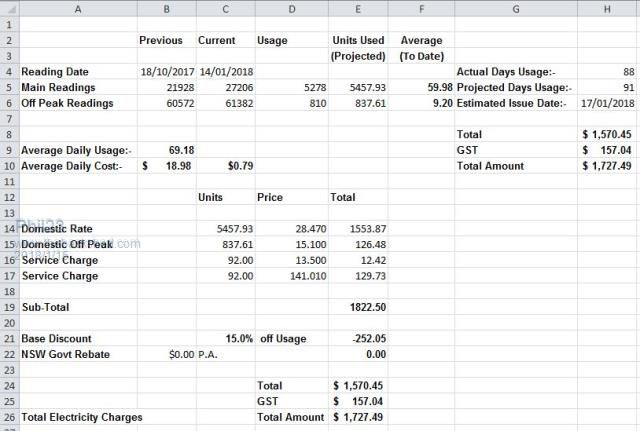Click the Off Peak current reading 61382
The width and height of the screenshot is (640, 431).
click(225, 103)
